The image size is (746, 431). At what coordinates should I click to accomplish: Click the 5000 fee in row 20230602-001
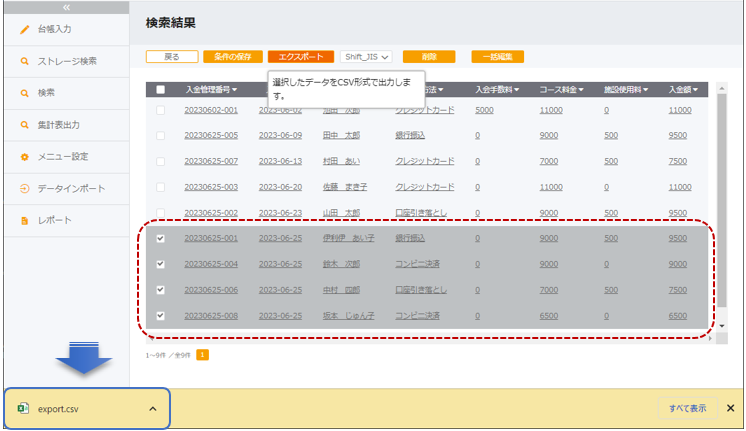click(484, 110)
